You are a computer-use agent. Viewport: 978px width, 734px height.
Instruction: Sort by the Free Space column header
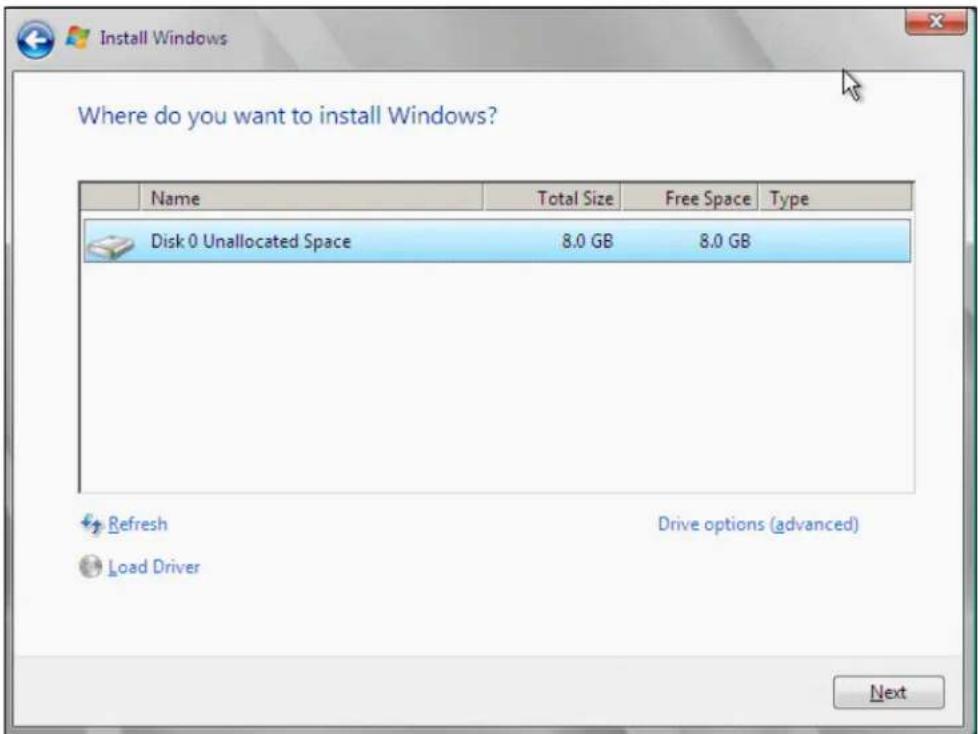click(x=690, y=198)
